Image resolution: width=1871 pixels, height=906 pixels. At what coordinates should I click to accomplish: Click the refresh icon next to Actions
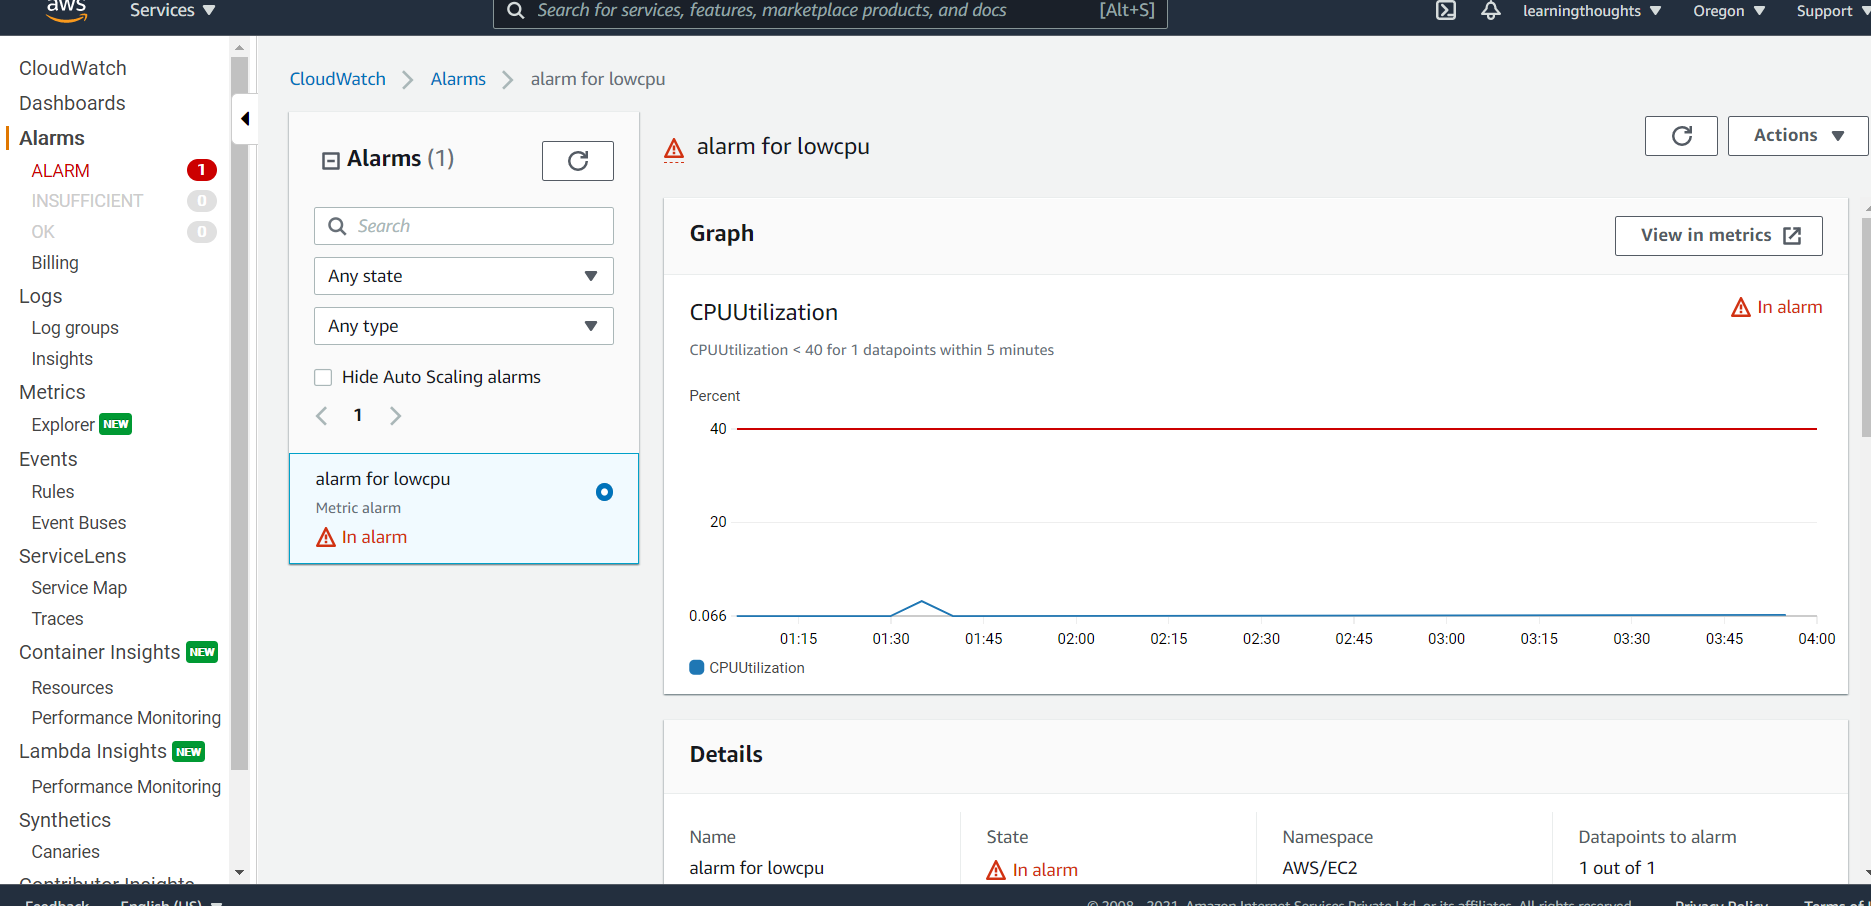point(1681,135)
